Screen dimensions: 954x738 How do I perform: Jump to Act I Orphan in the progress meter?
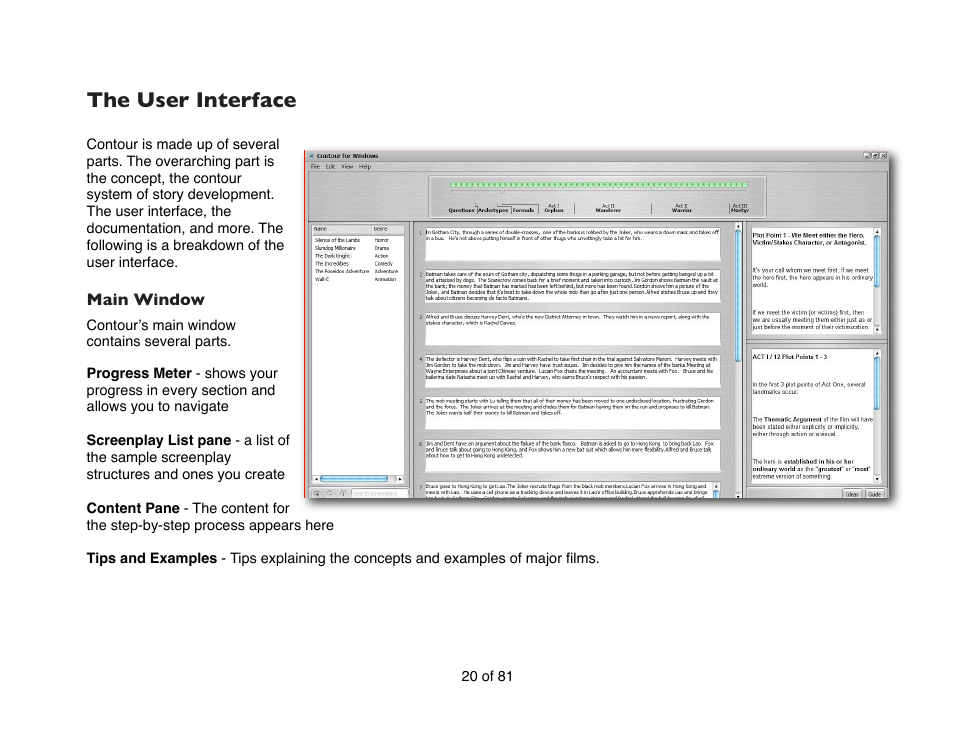tap(554, 208)
